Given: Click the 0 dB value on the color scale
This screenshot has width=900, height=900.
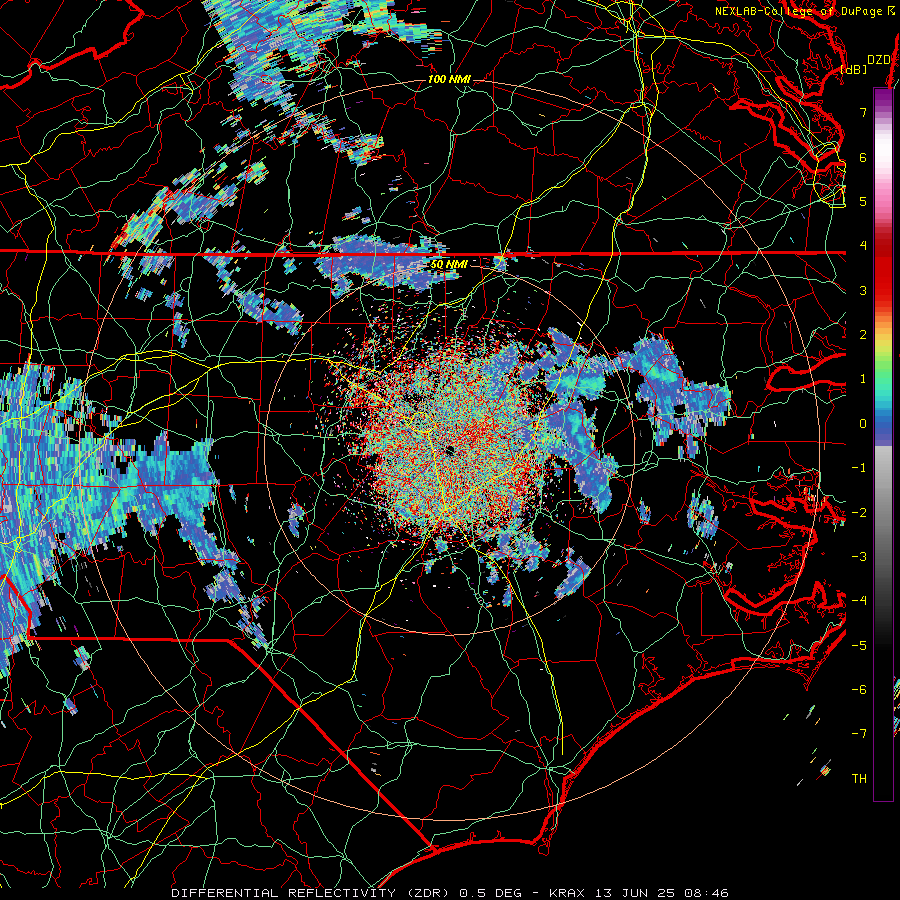Looking at the screenshot, I should (863, 424).
